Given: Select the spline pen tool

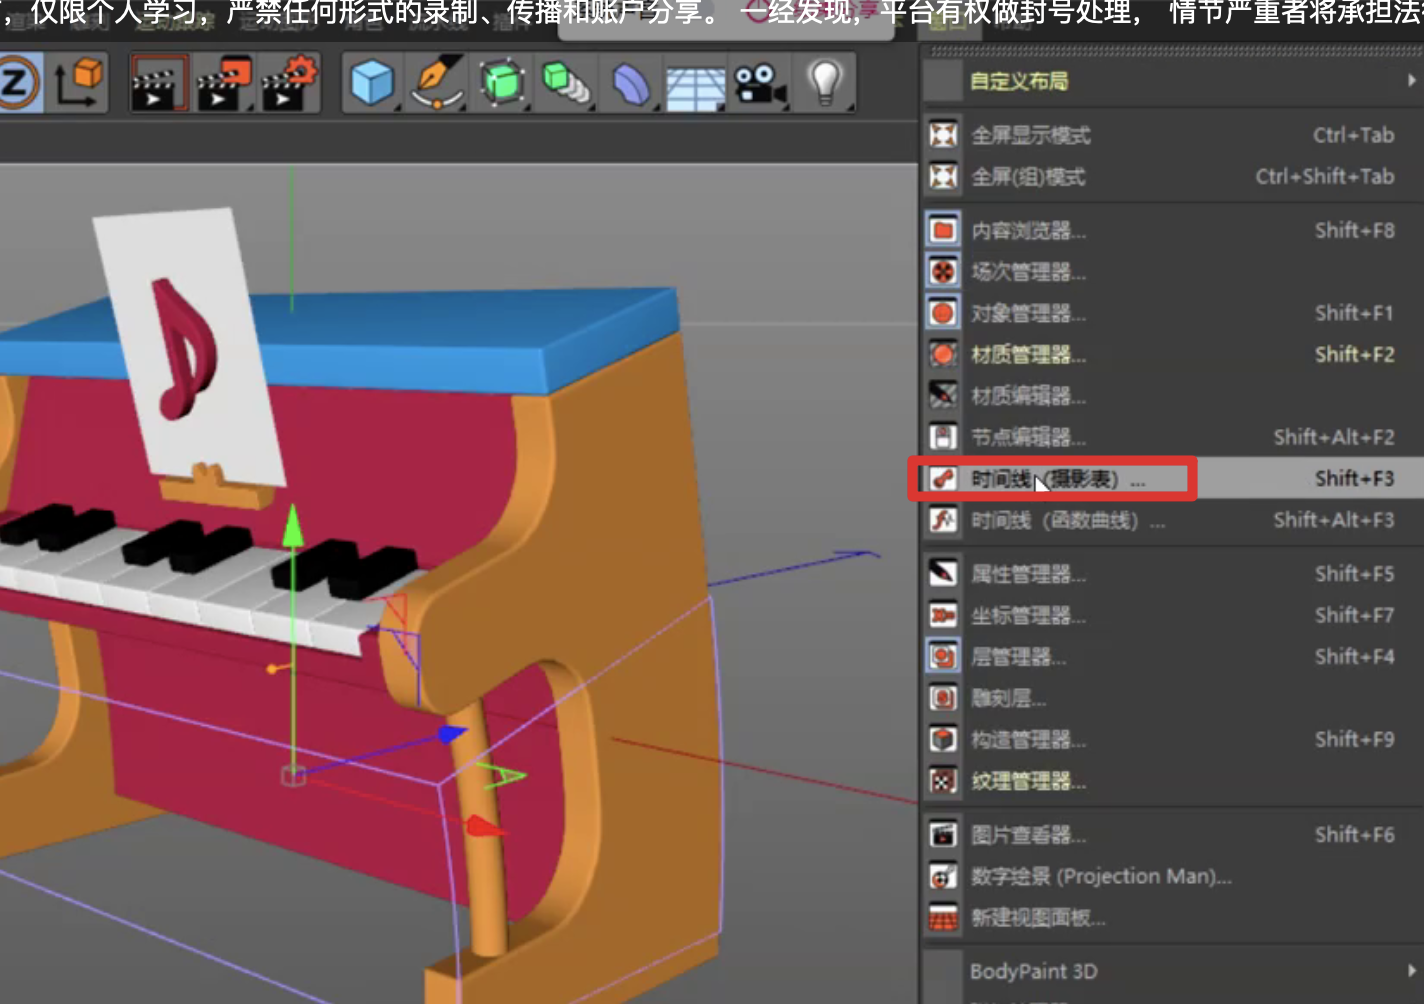Looking at the screenshot, I should click(x=438, y=83).
